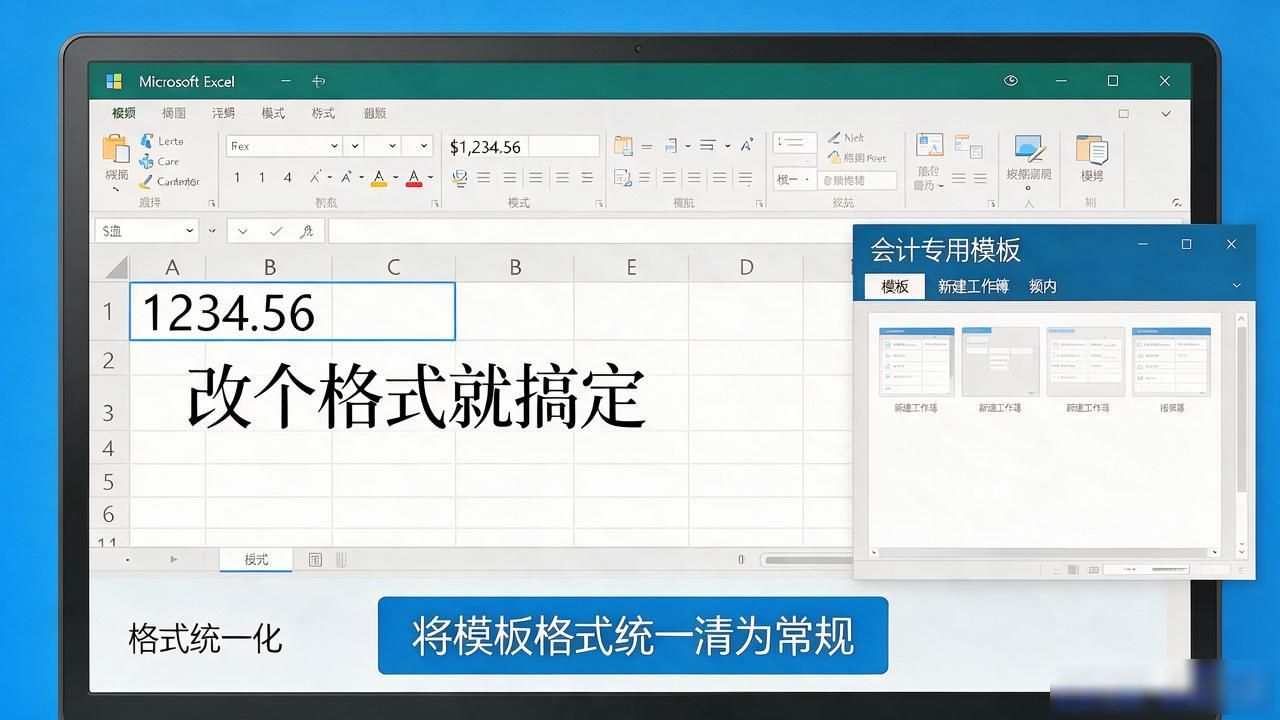Click the fx function icon in formula bar
The height and width of the screenshot is (720, 1280).
click(306, 231)
